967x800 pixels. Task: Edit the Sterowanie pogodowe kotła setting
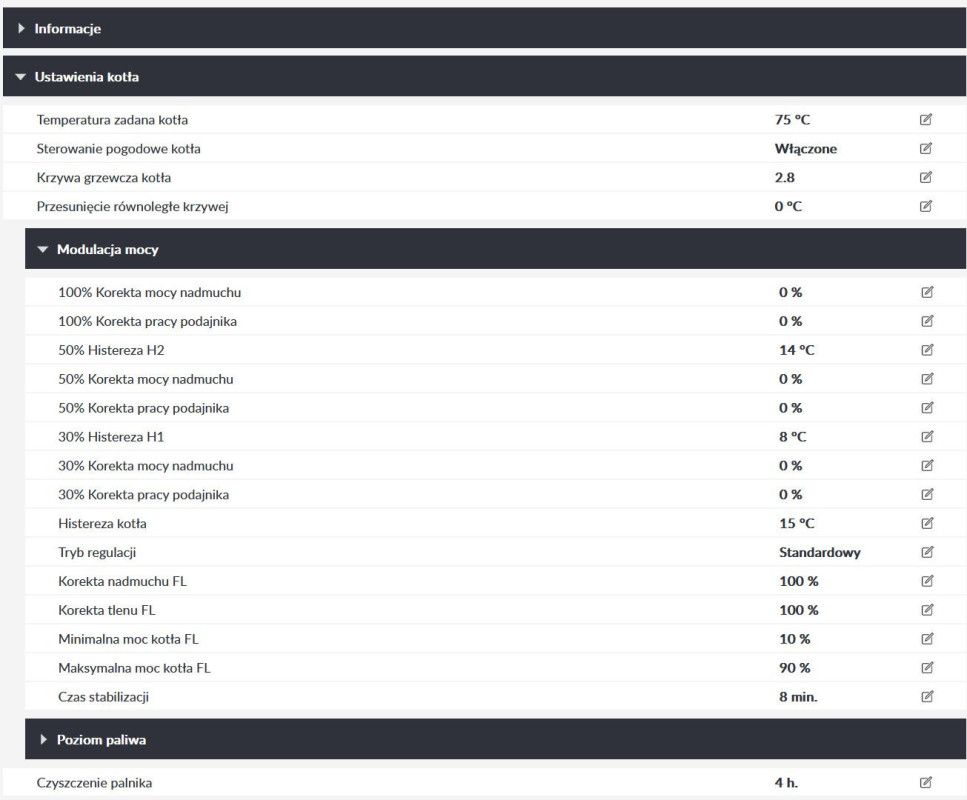[x=926, y=149]
